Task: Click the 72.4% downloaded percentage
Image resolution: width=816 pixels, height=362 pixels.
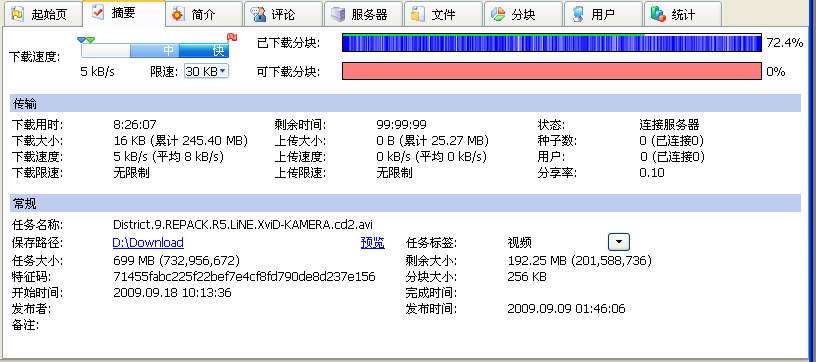Action: click(x=785, y=43)
